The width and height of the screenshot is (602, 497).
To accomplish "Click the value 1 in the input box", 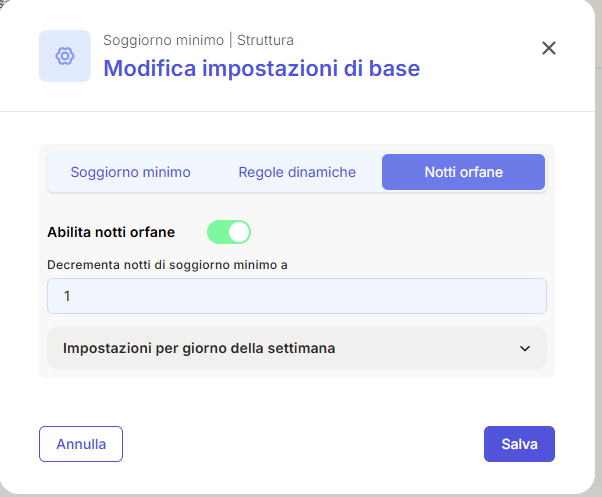I will point(67,296).
